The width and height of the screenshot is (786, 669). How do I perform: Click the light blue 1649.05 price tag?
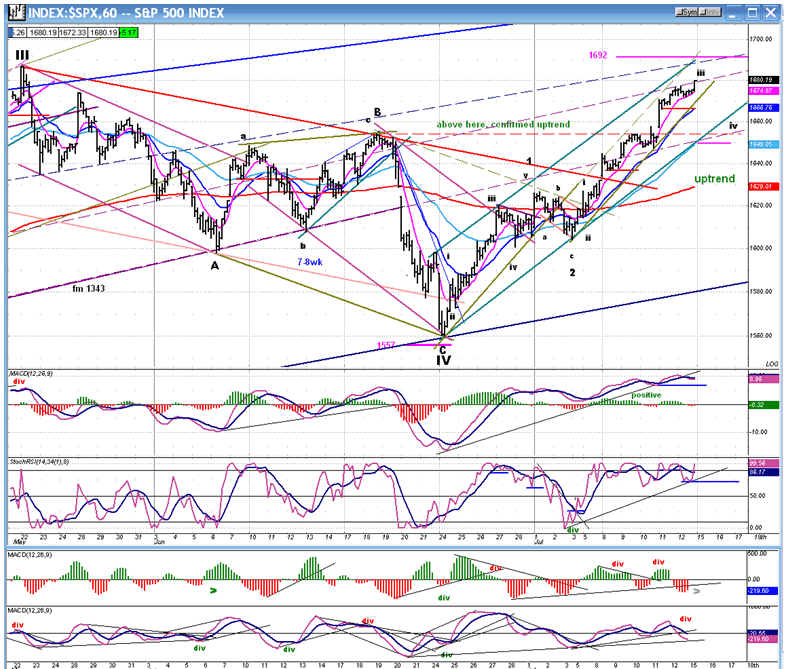pyautogui.click(x=764, y=144)
